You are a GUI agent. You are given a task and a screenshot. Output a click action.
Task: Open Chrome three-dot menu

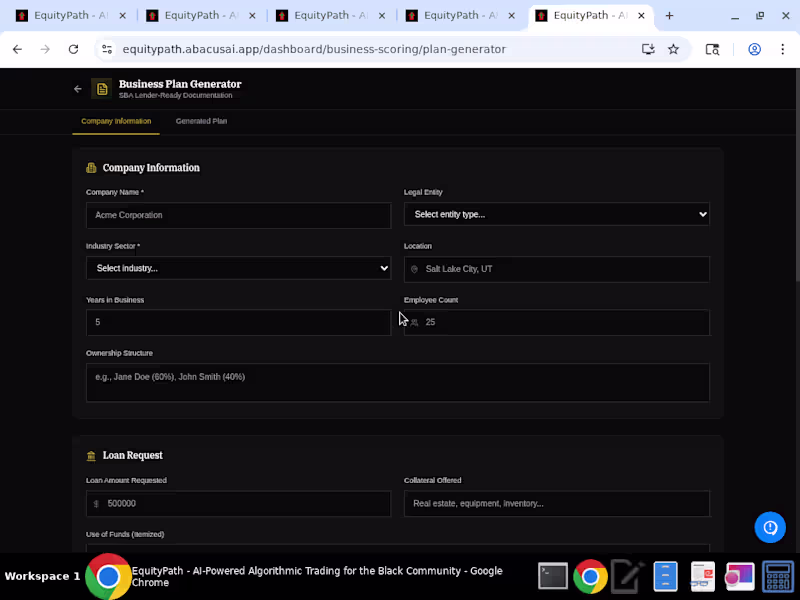[783, 49]
